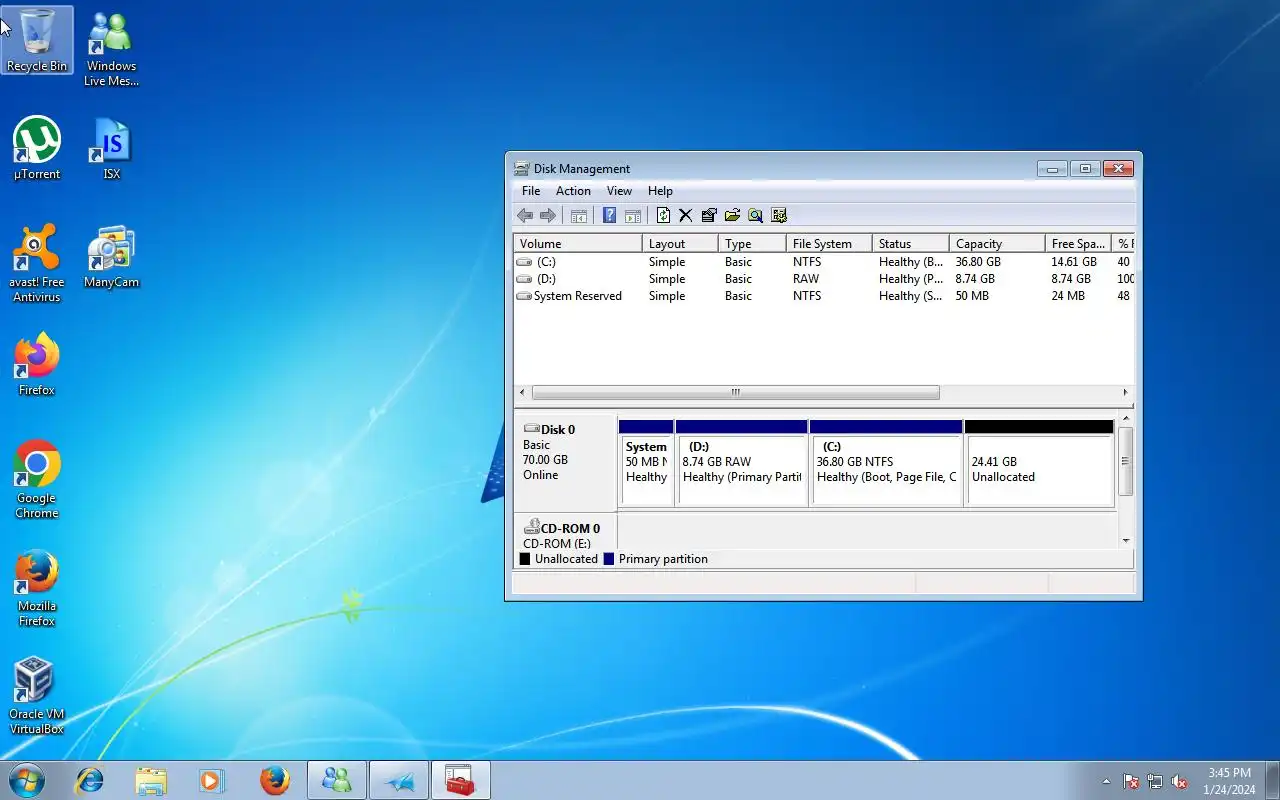This screenshot has height=800, width=1280.
Task: Sort by the Free Space column header
Action: point(1079,244)
